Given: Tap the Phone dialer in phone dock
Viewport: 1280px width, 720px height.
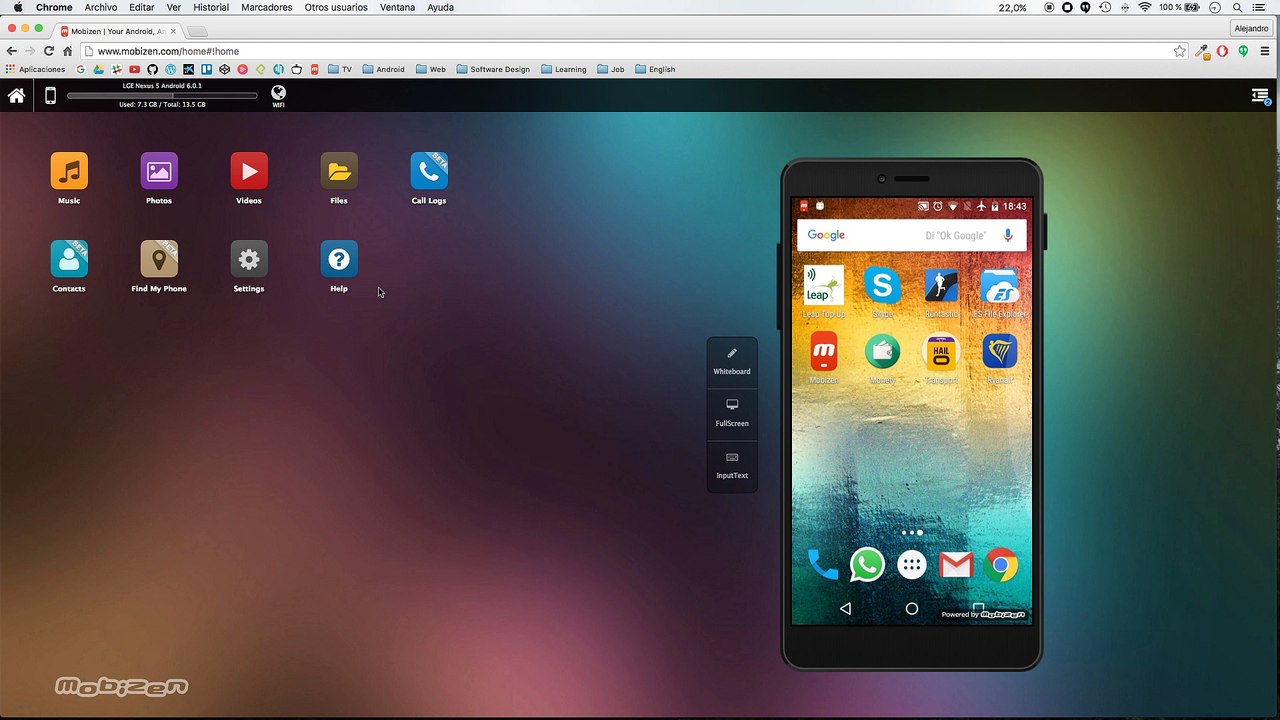Looking at the screenshot, I should coord(823,565).
